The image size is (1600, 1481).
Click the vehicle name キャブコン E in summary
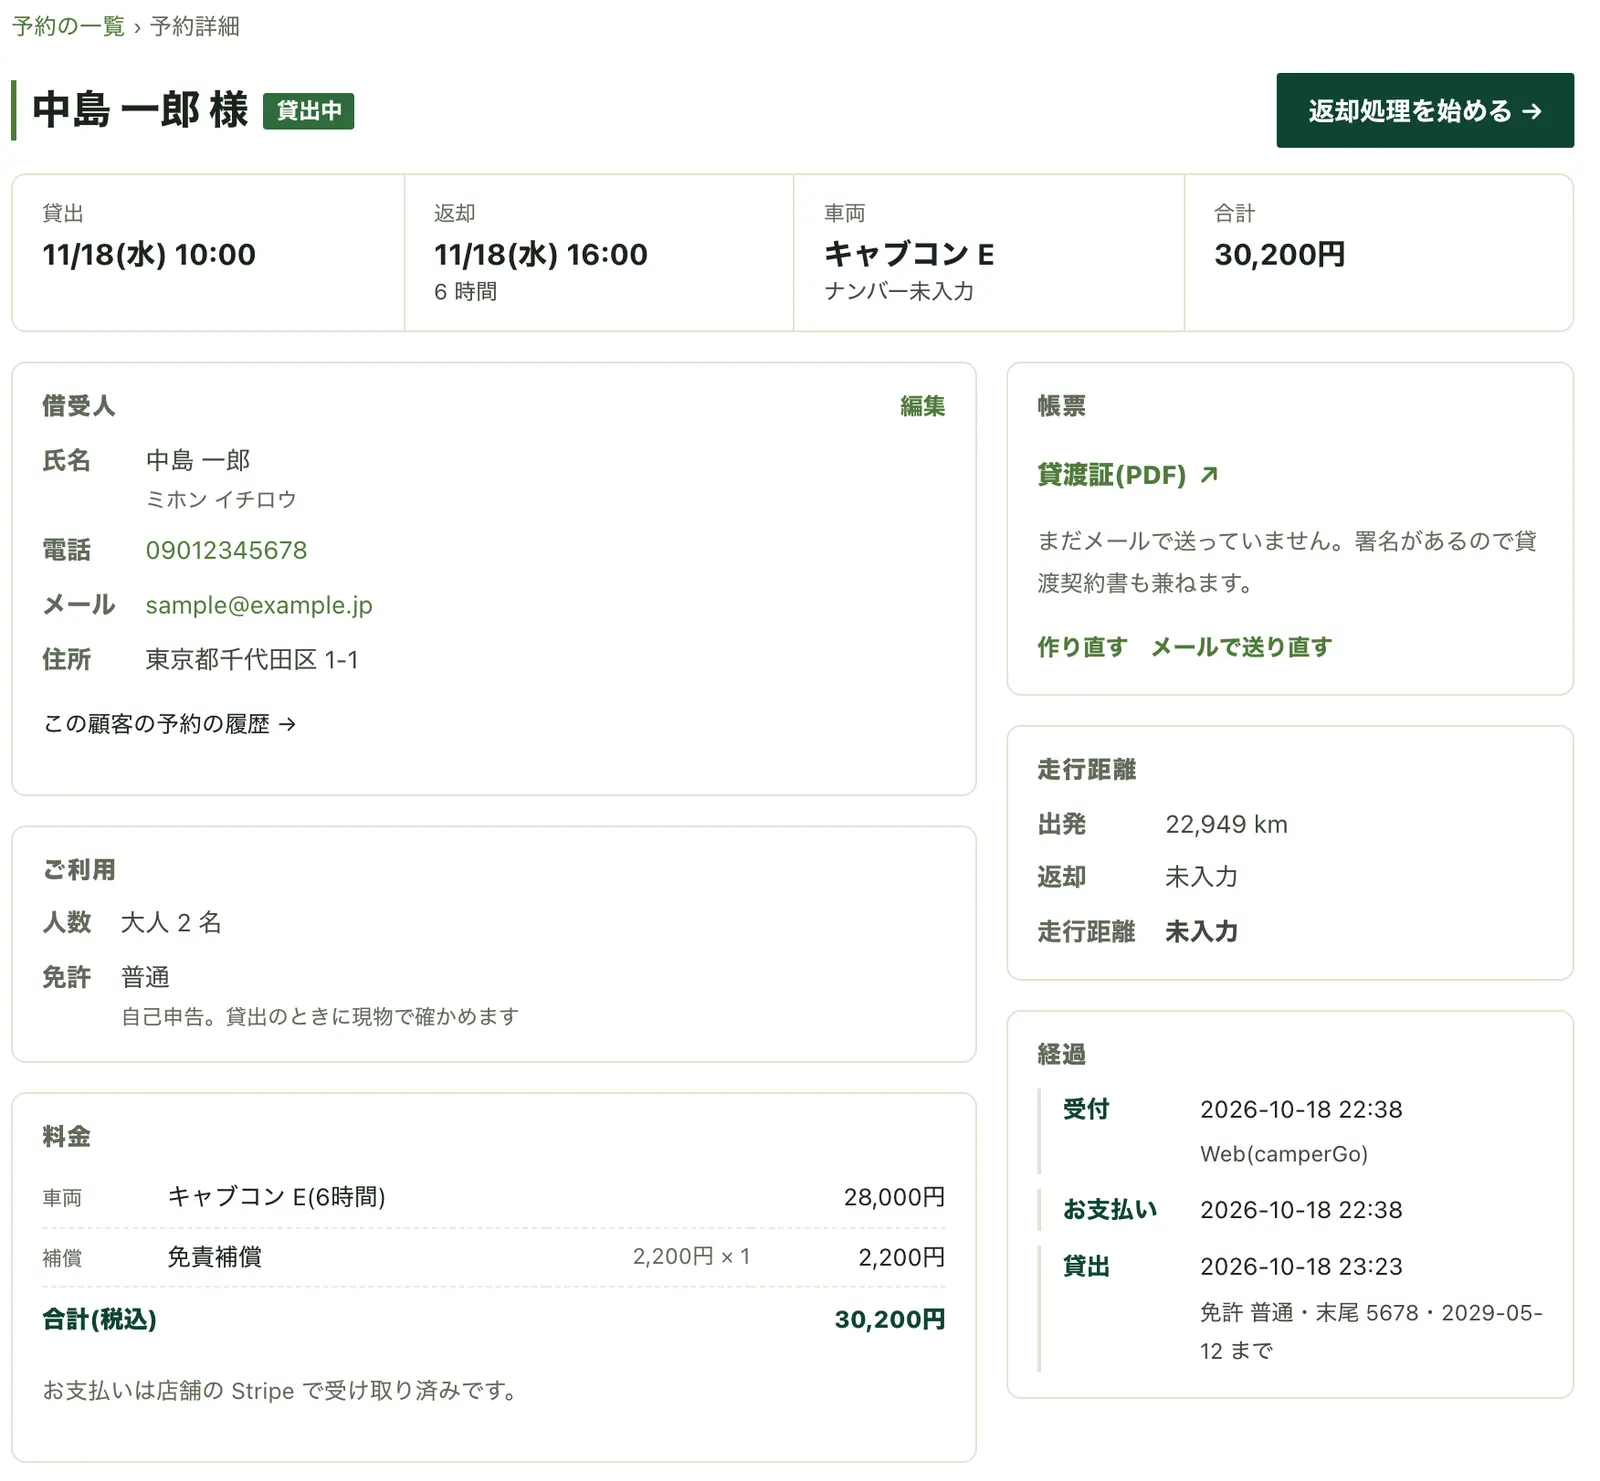coord(909,254)
